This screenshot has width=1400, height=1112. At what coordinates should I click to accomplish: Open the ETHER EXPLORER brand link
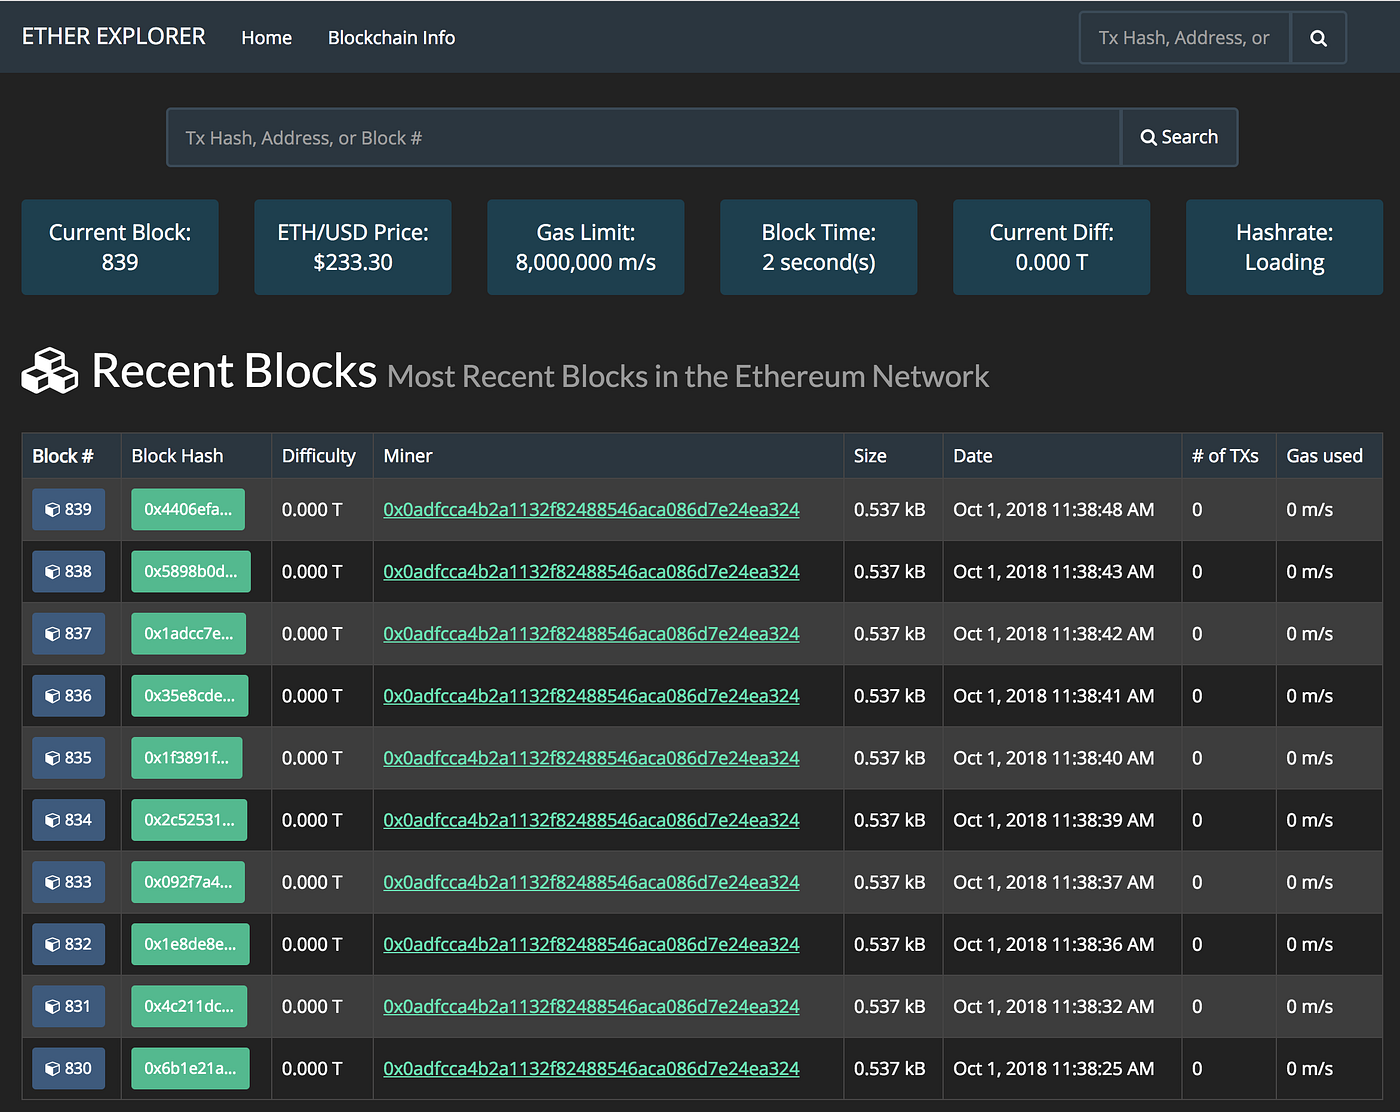pyautogui.click(x=114, y=37)
